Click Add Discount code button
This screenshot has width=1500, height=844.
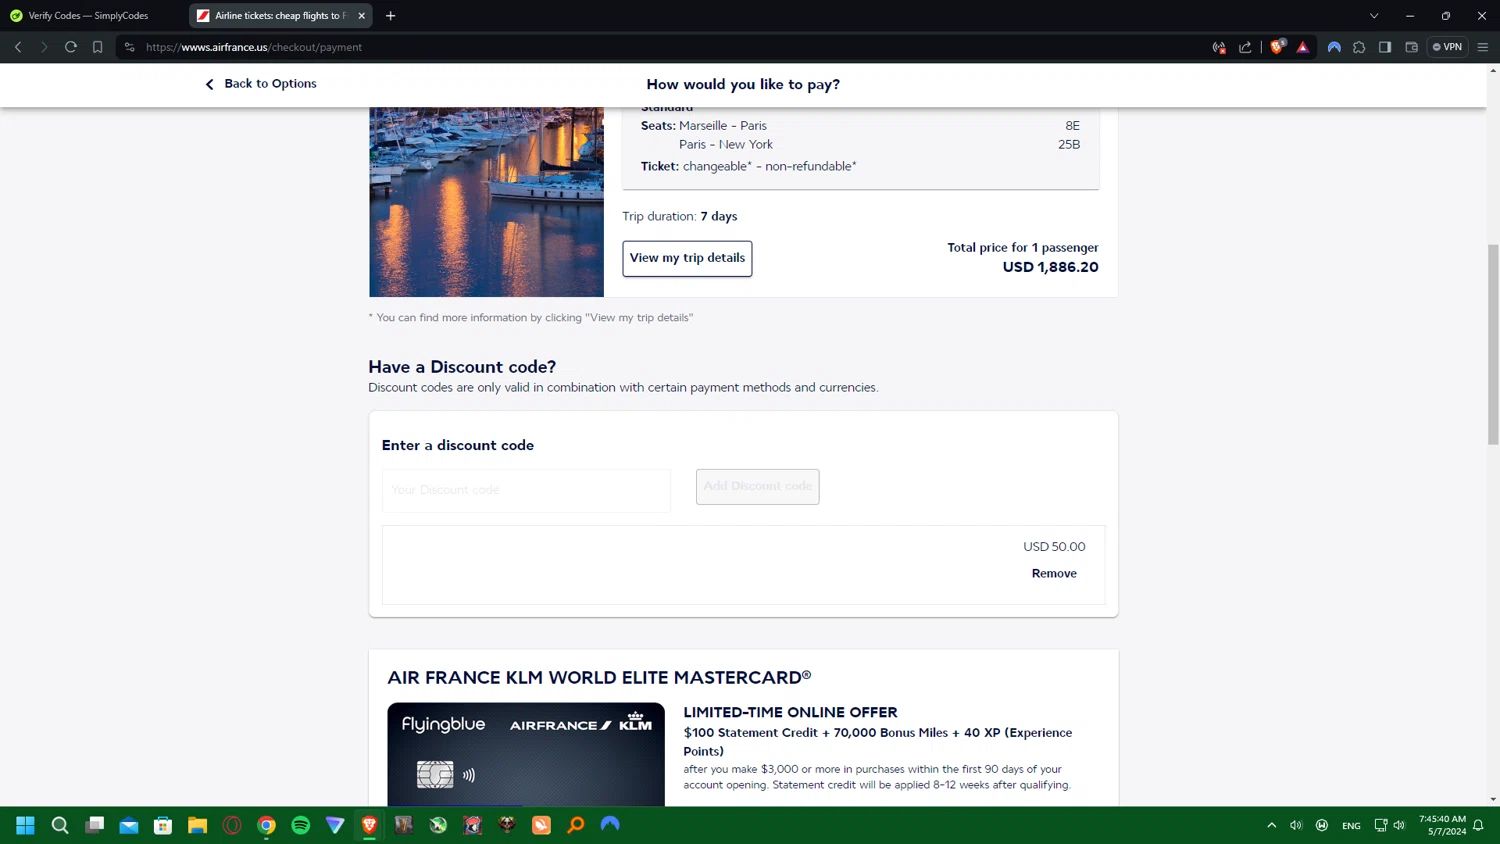coord(757,487)
